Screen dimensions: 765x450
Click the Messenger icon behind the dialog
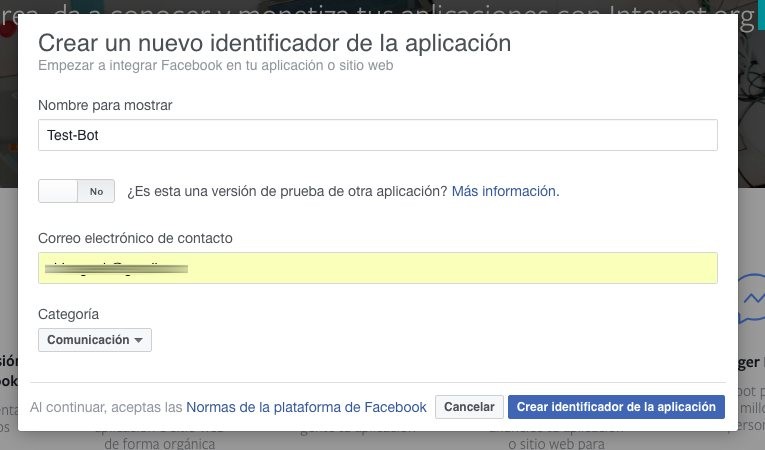pyautogui.click(x=751, y=299)
